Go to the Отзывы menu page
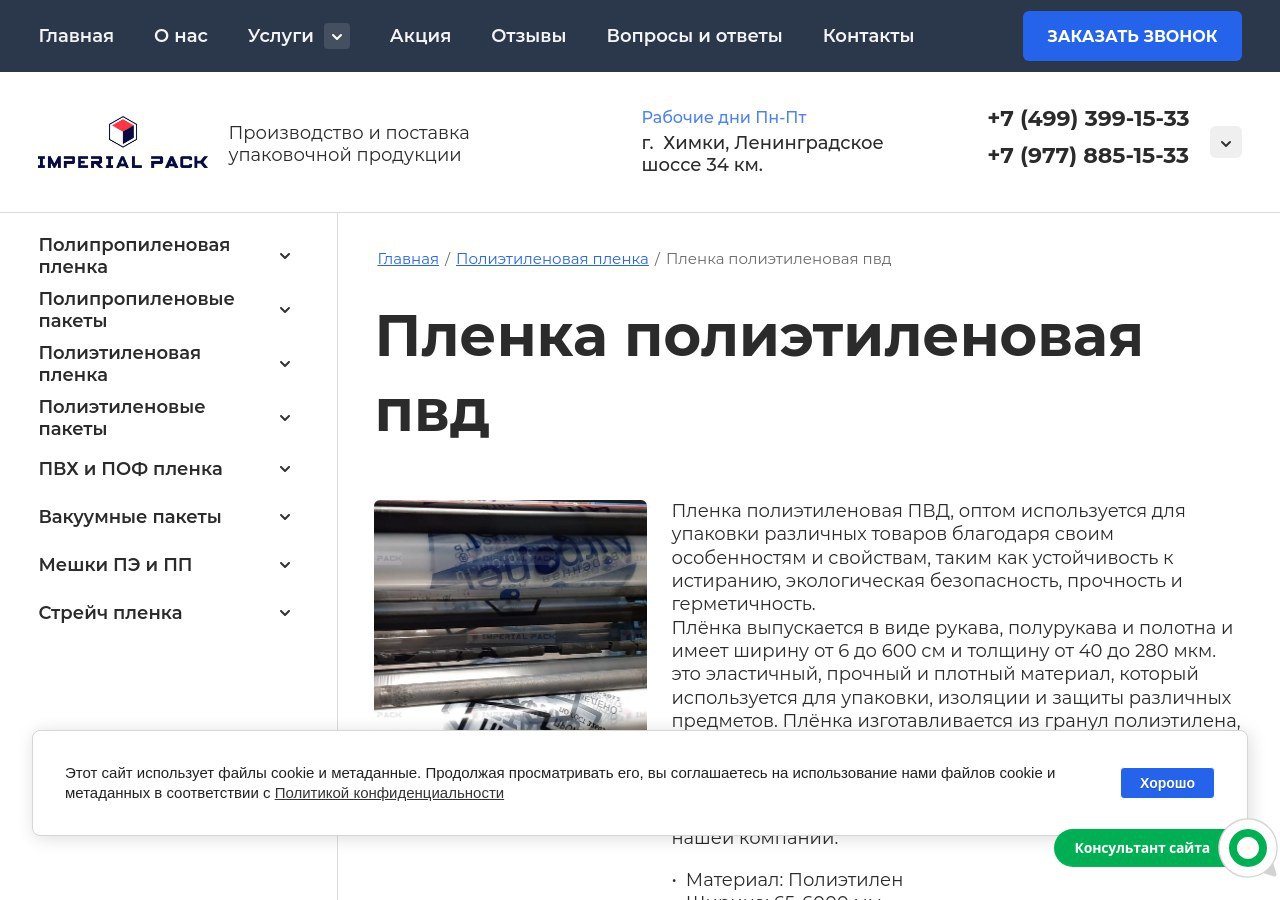 (x=528, y=36)
